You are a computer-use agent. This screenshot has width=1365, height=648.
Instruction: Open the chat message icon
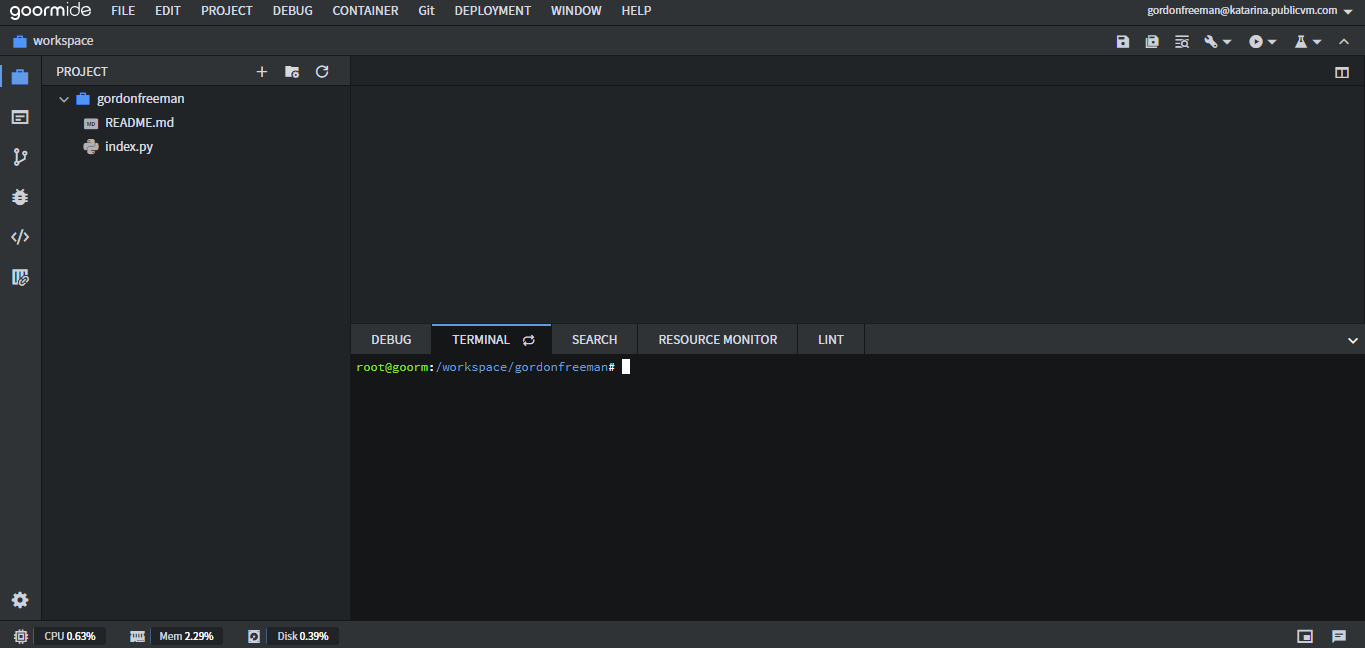[x=1339, y=636]
